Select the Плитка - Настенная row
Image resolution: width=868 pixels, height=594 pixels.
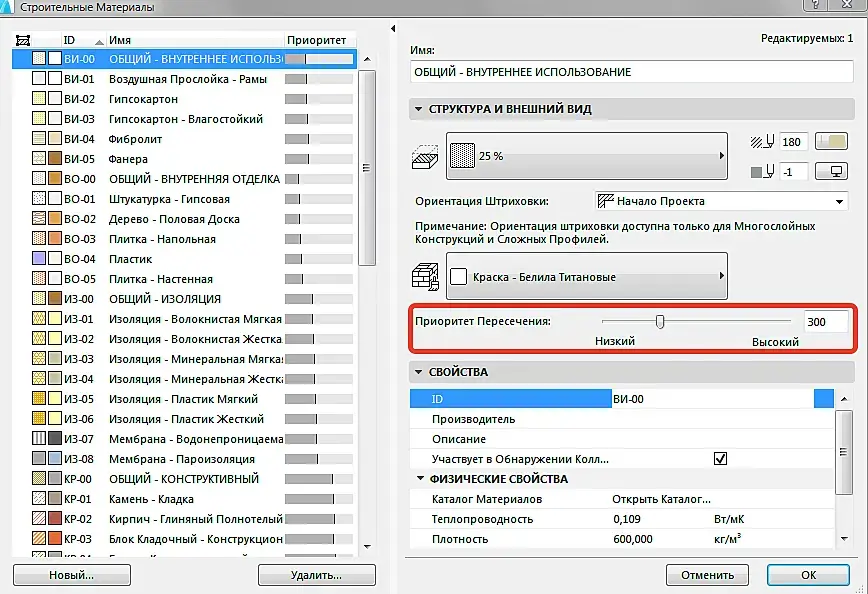click(184, 279)
